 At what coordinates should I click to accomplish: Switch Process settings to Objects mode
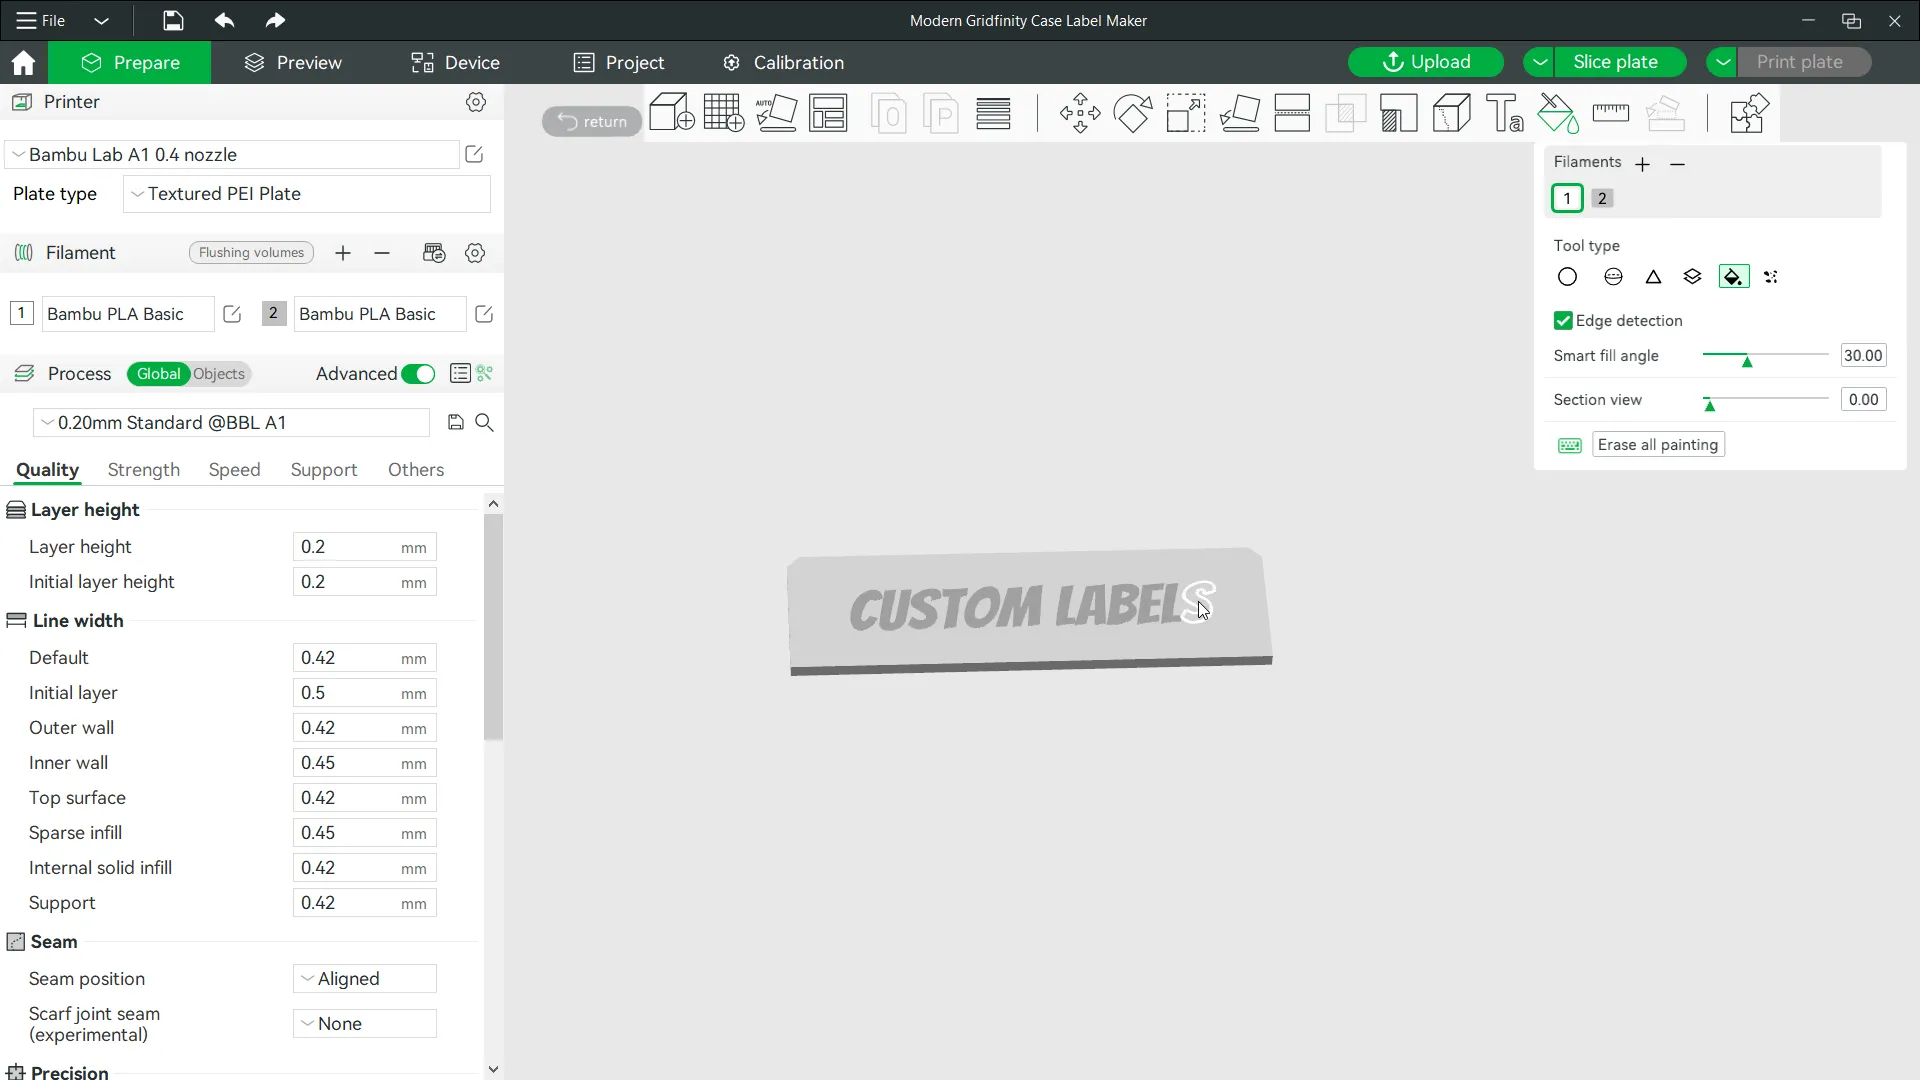[x=221, y=374]
